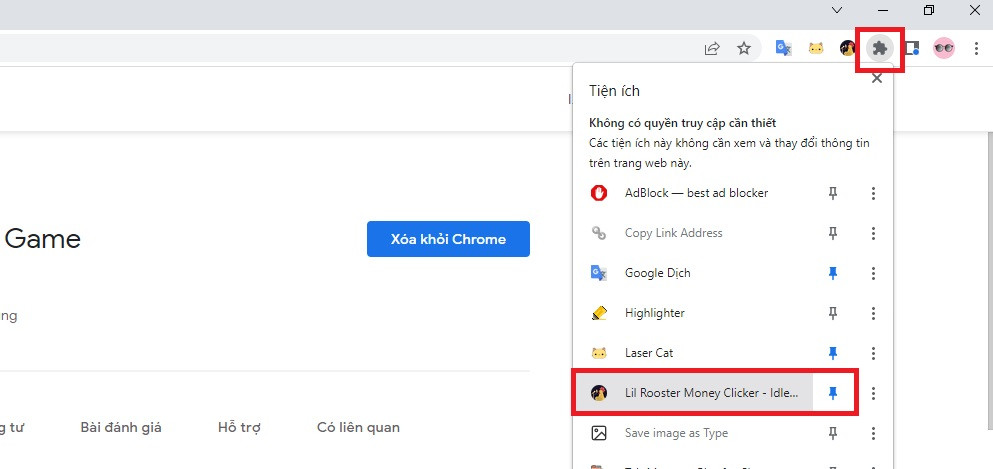Open the Chrome three-dot main menu
Screen dimensions: 993x469
point(976,48)
